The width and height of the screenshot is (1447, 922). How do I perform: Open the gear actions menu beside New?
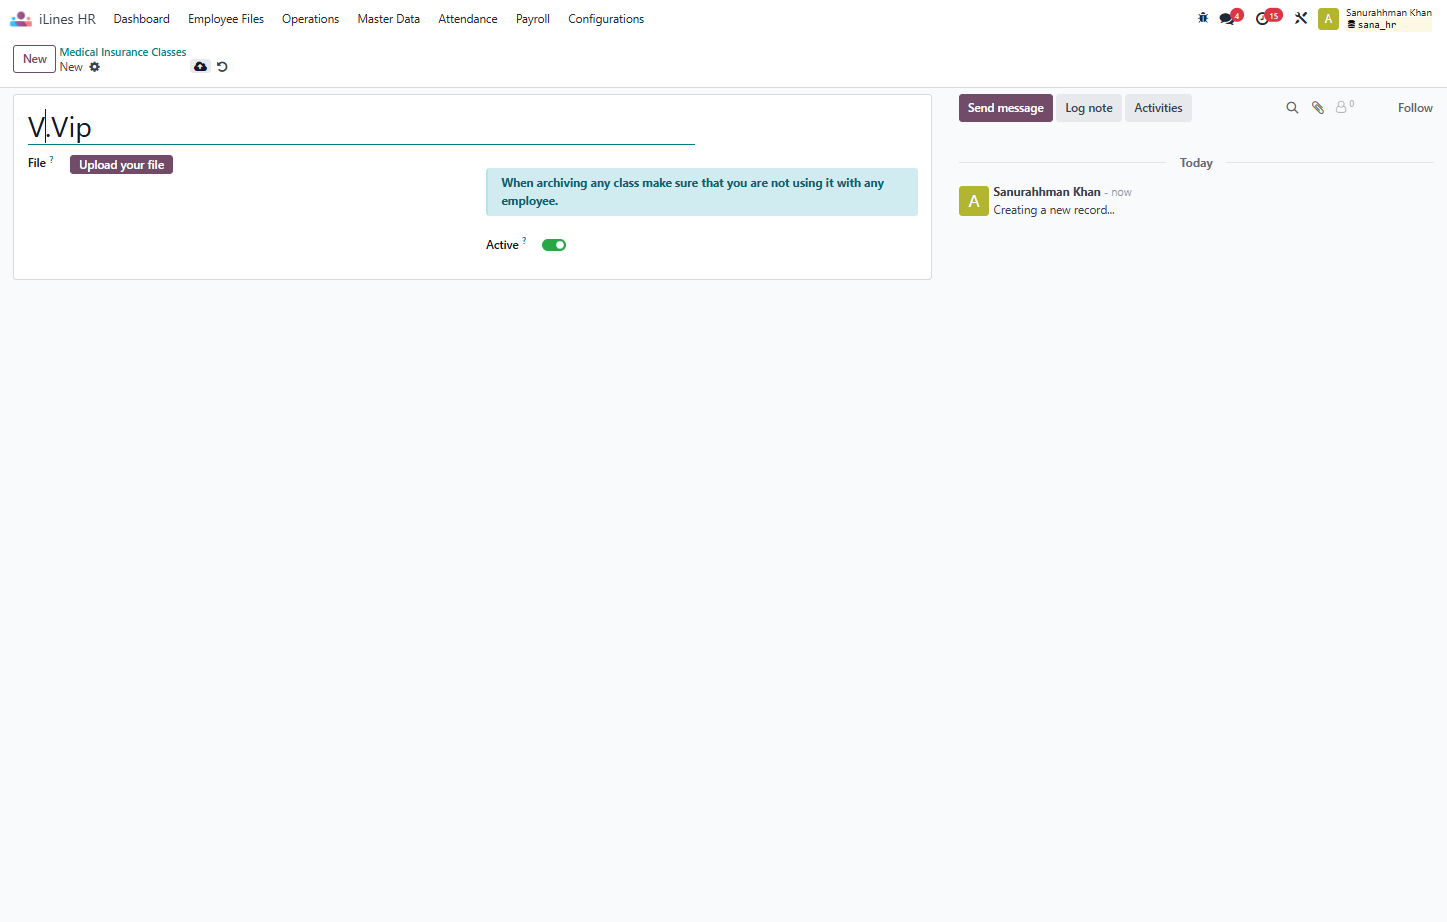pyautogui.click(x=95, y=67)
